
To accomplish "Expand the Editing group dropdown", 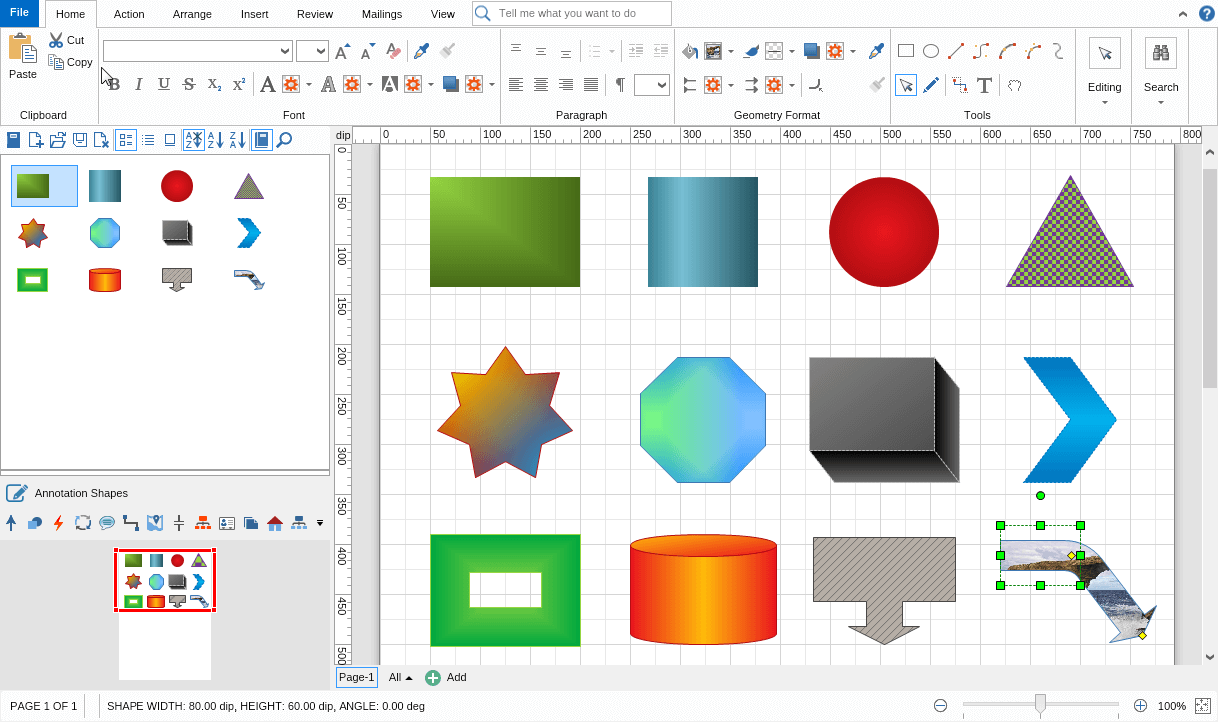I will click(x=1104, y=102).
